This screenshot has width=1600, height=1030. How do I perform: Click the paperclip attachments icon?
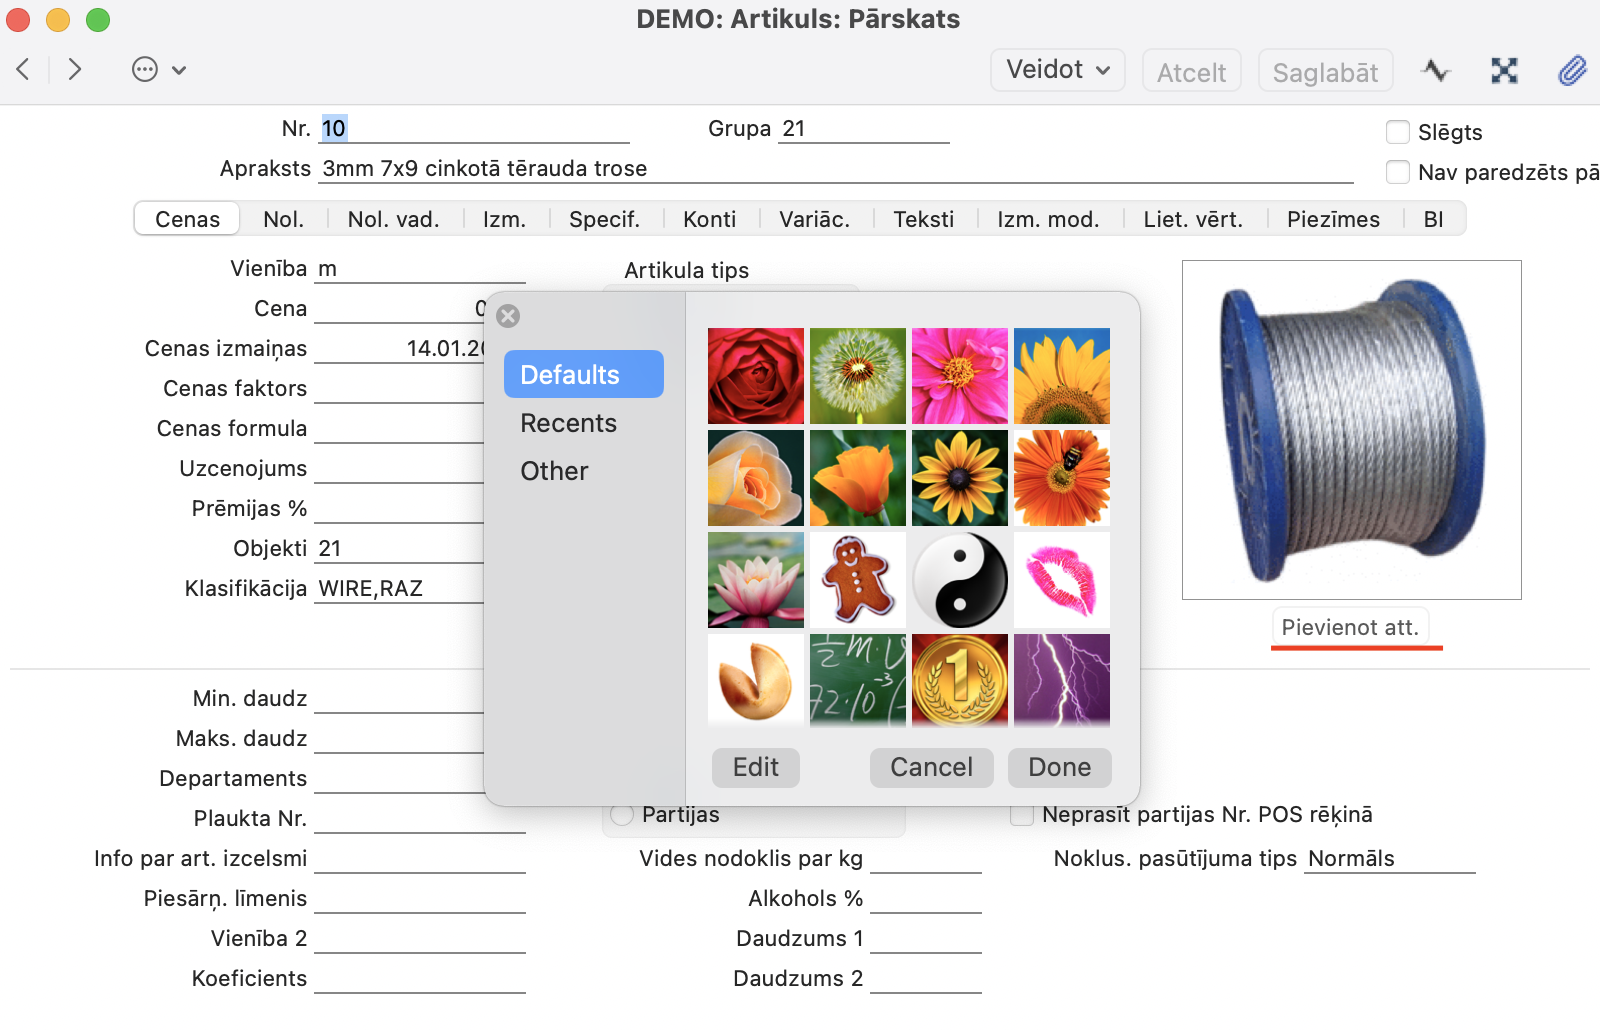click(1572, 70)
